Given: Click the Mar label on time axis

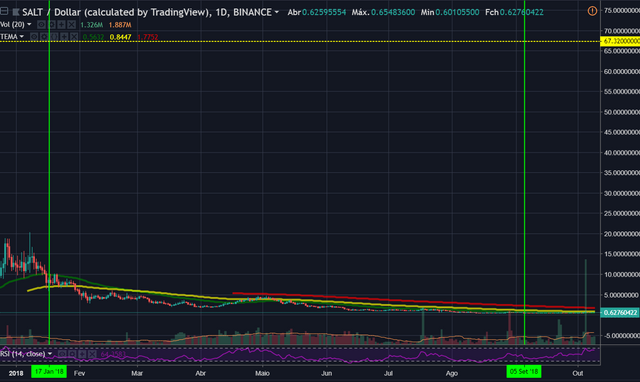Looking at the screenshot, I should pos(137,373).
